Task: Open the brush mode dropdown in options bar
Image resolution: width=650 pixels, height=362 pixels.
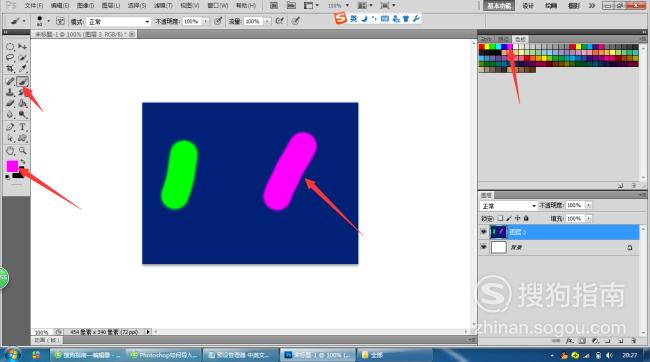Action: coord(119,22)
